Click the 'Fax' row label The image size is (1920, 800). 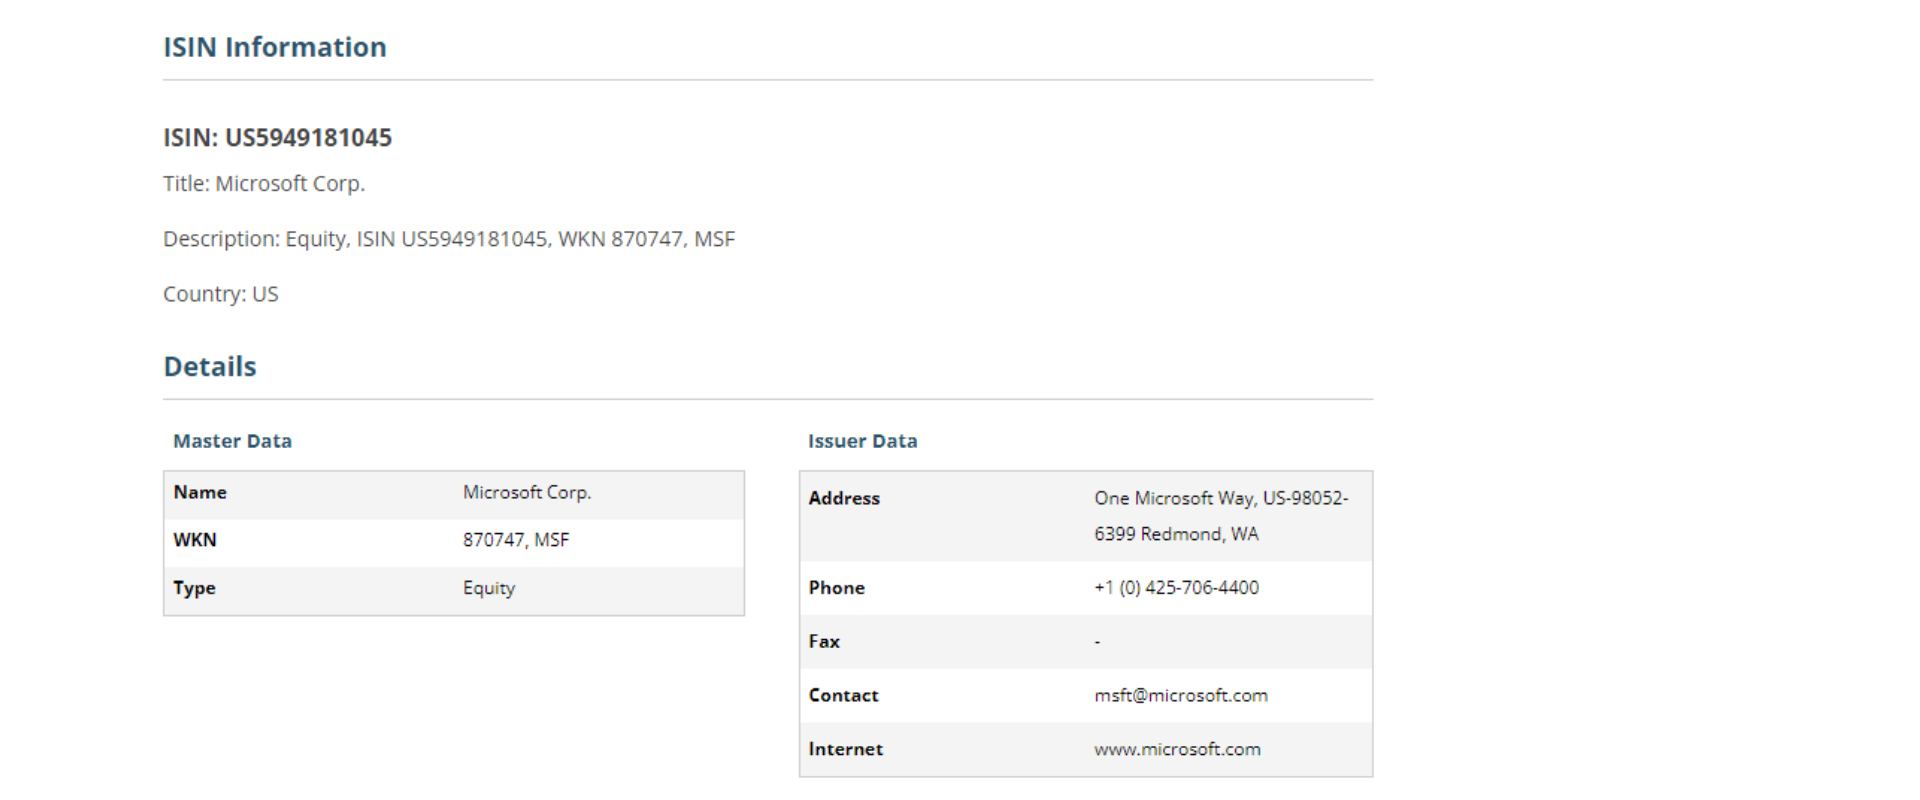tap(824, 642)
